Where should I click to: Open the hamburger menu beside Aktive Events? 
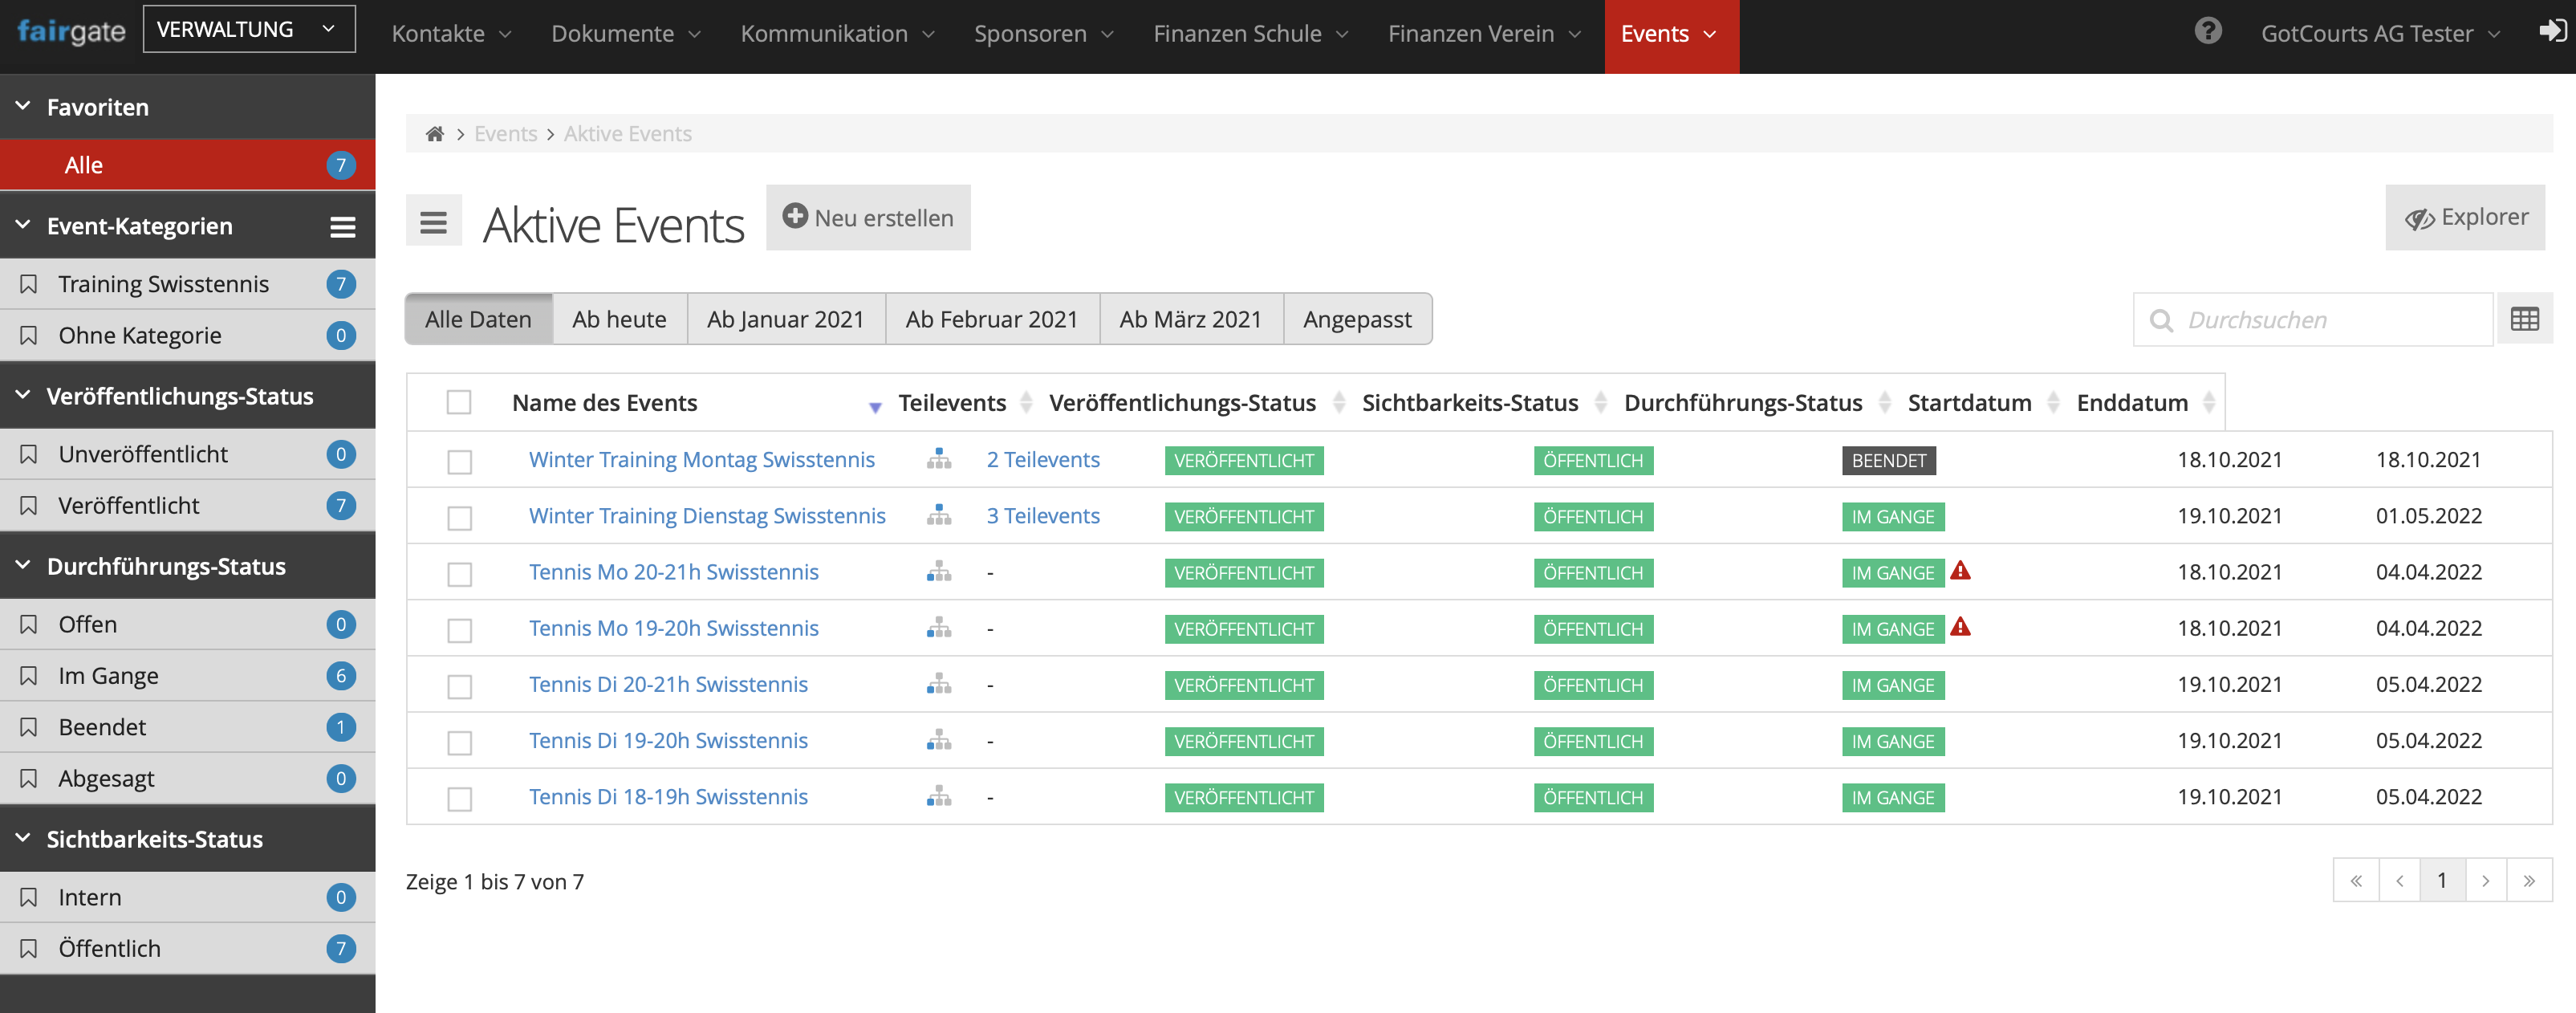(x=433, y=221)
